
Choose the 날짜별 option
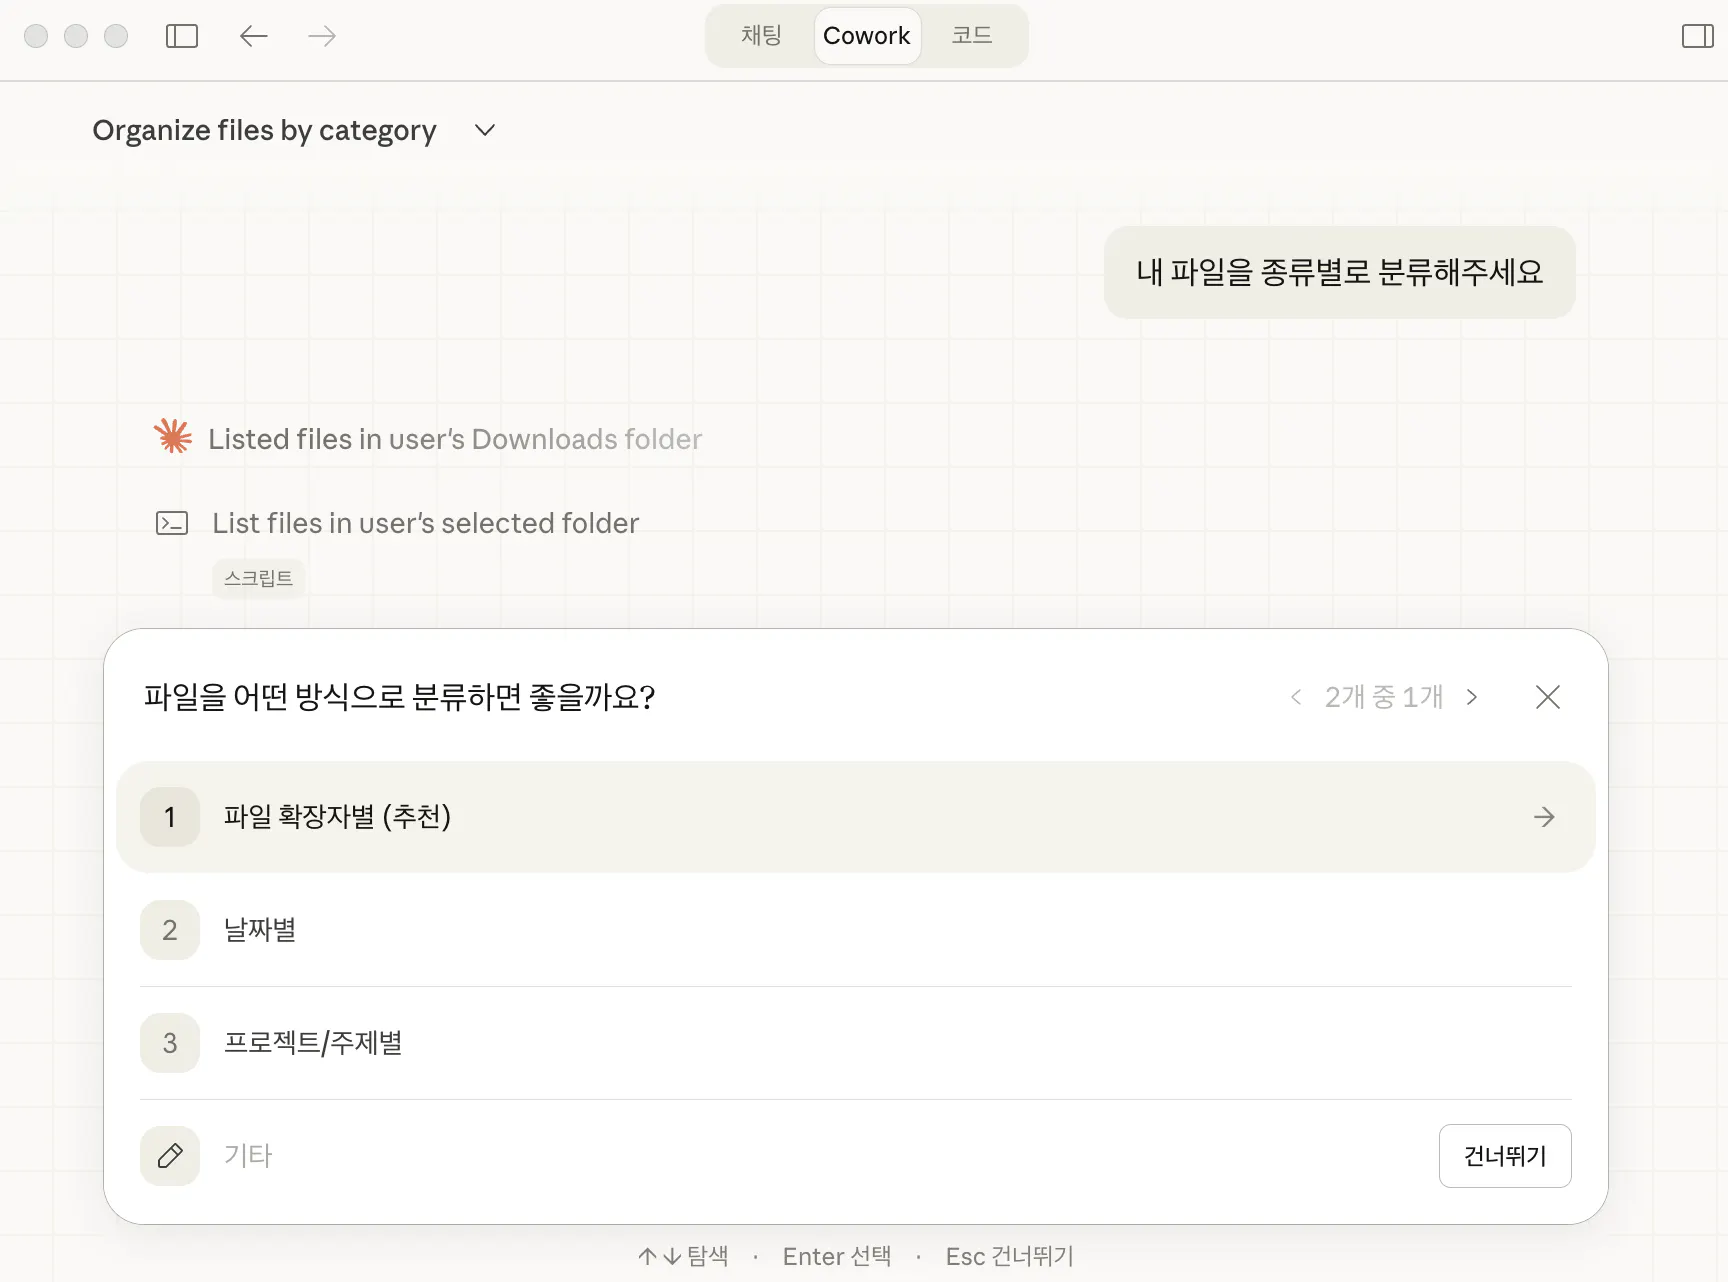260,930
